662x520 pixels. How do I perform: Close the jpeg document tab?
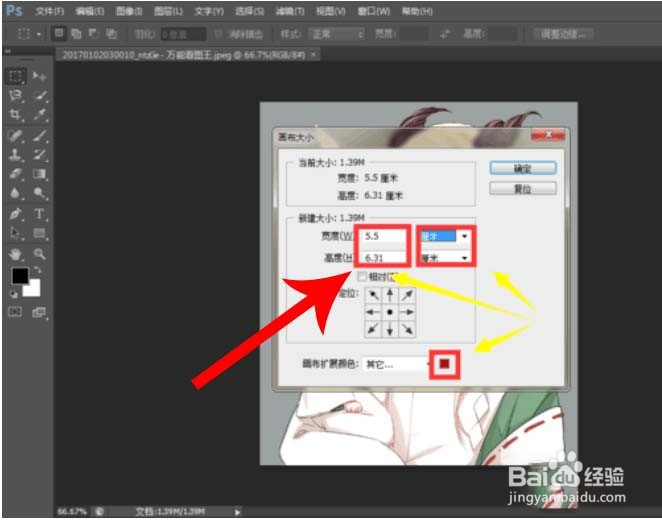313,54
